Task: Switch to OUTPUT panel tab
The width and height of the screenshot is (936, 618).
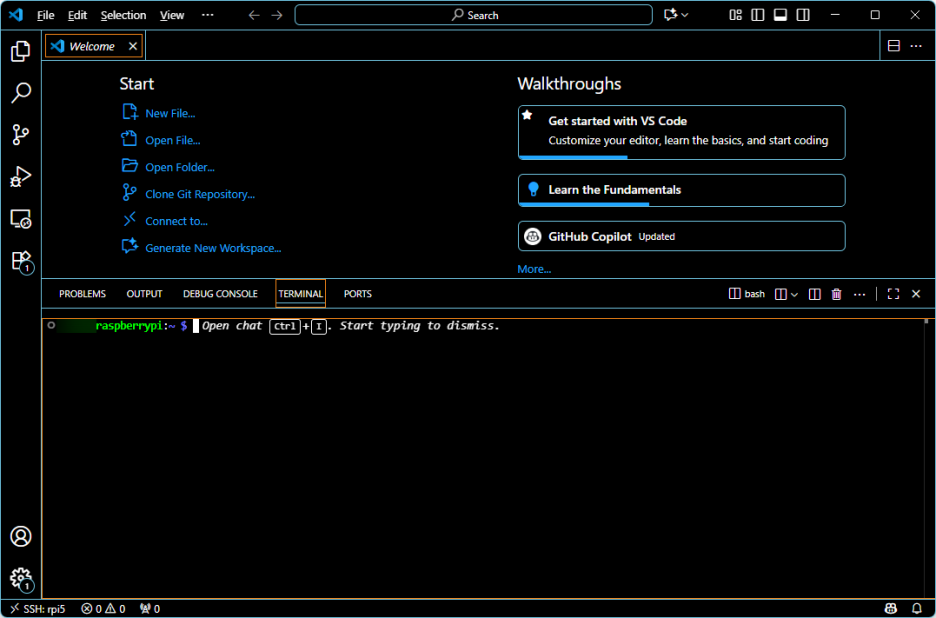Action: click(x=144, y=294)
